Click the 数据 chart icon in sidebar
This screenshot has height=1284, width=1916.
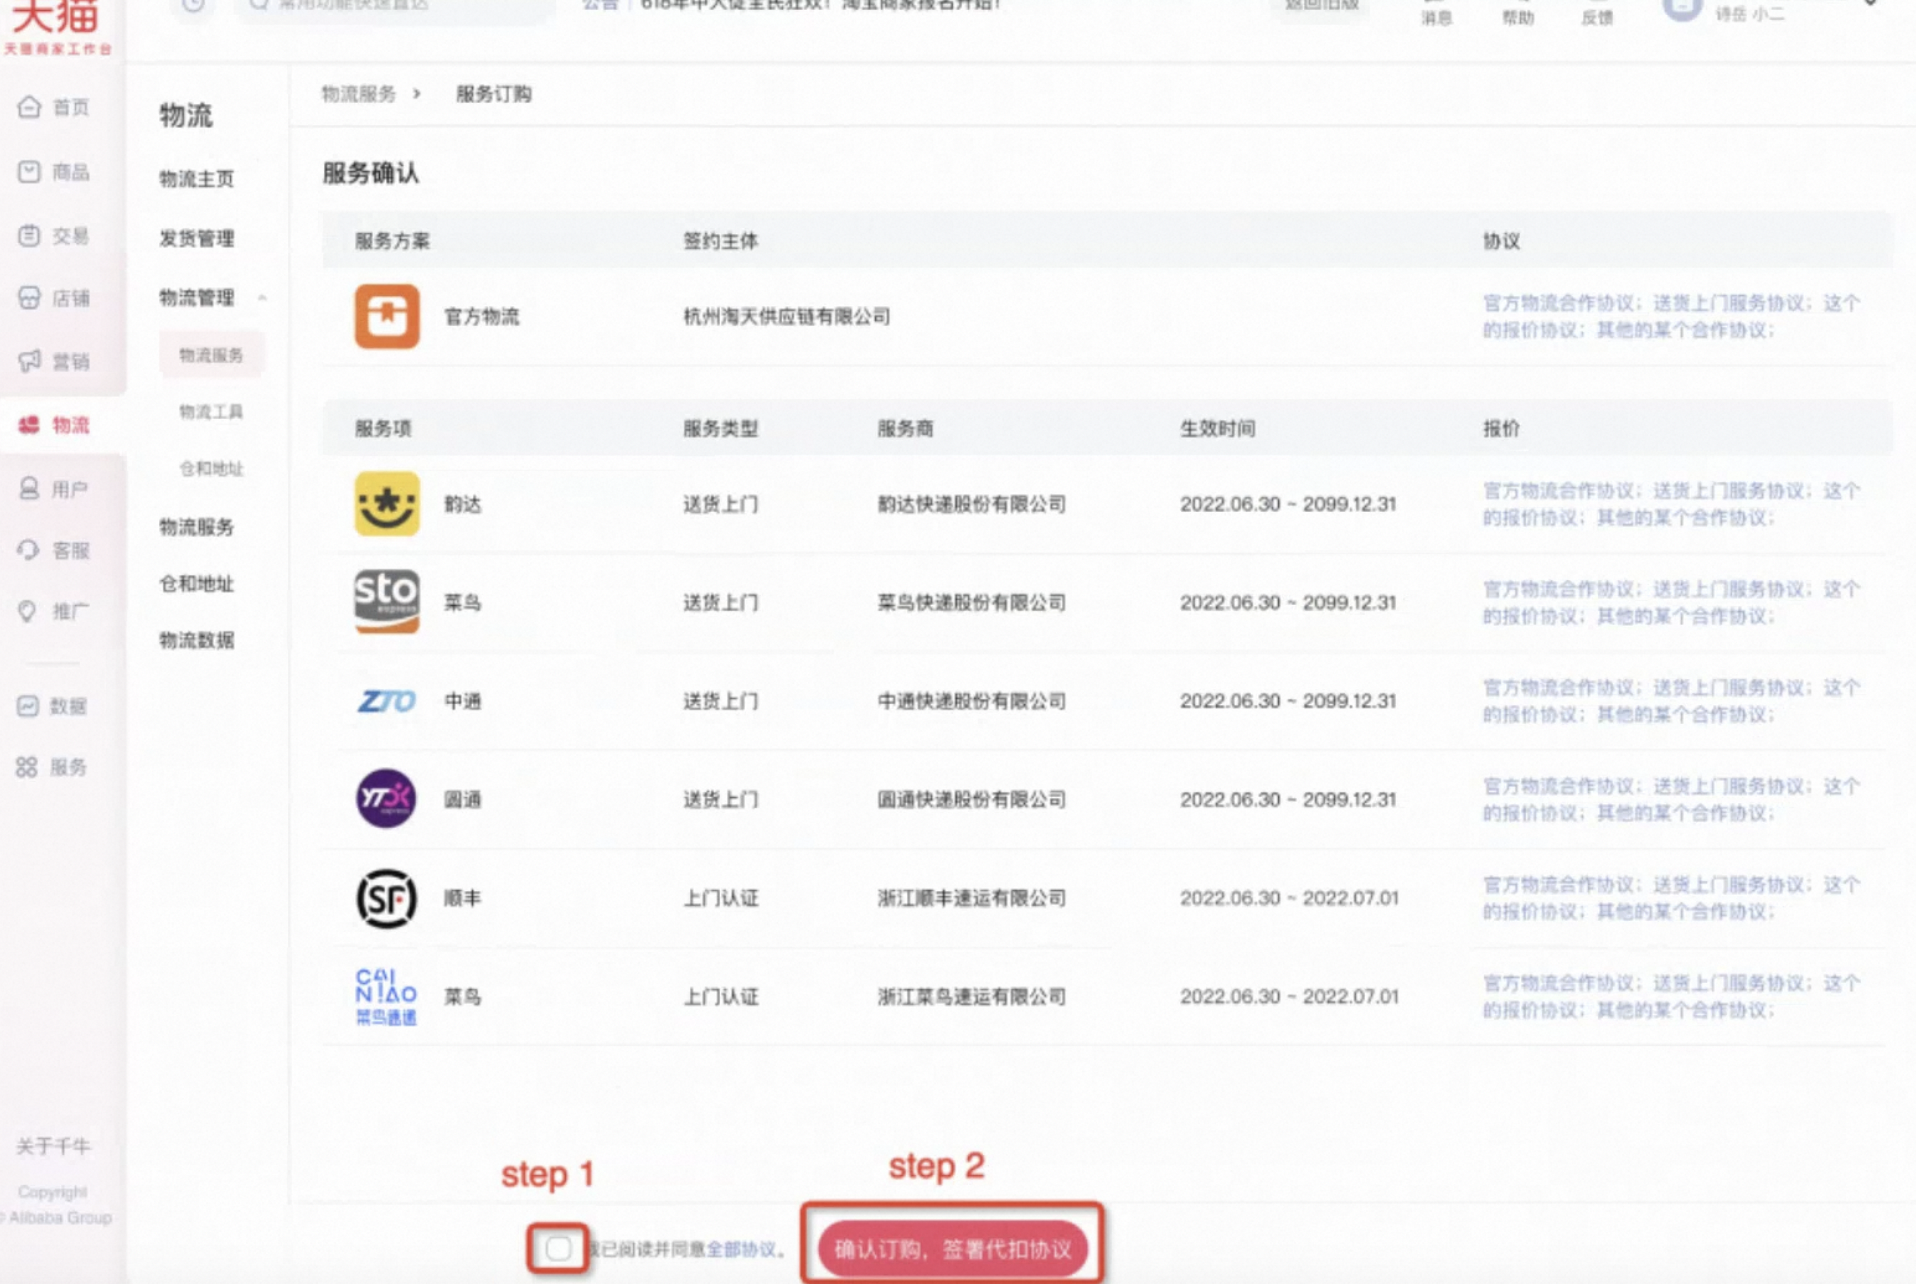point(28,706)
